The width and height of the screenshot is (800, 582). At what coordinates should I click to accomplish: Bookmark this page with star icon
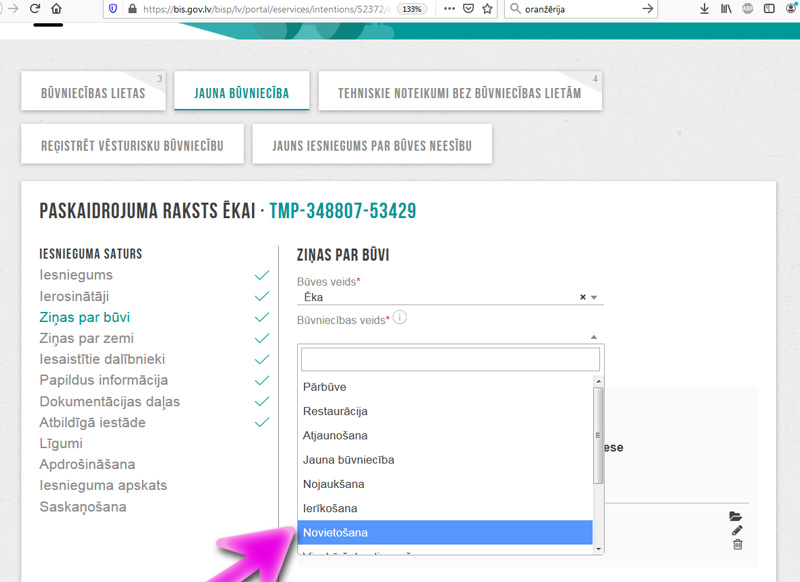coord(487,9)
